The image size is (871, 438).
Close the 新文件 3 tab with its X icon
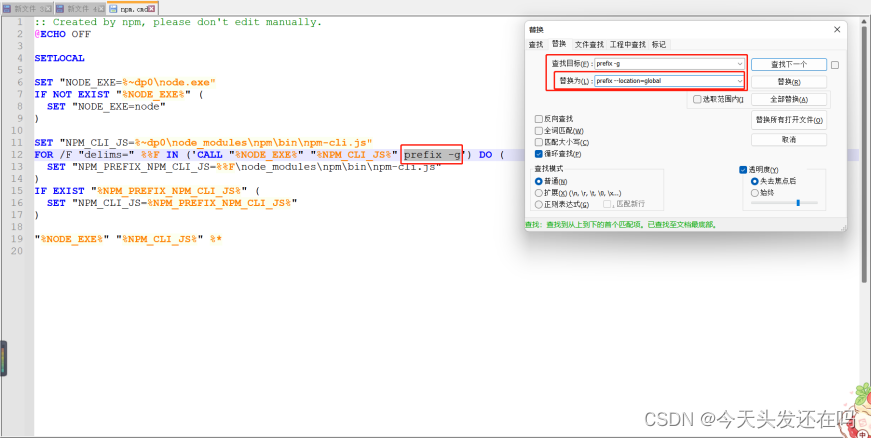point(48,9)
